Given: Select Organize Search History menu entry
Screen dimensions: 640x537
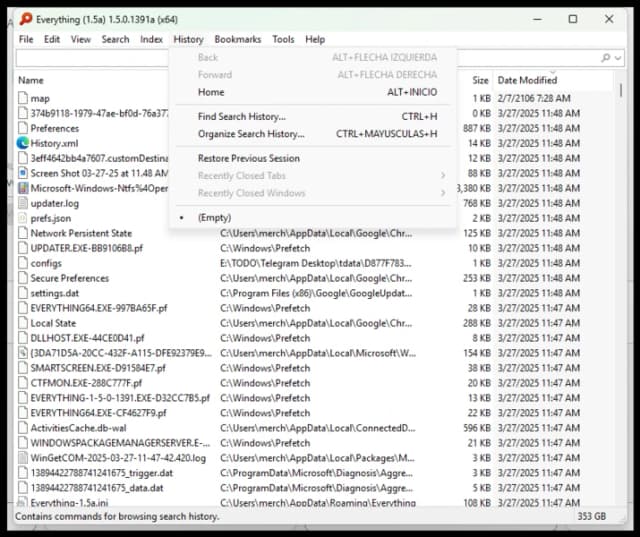Looking at the screenshot, I should 313,134.
